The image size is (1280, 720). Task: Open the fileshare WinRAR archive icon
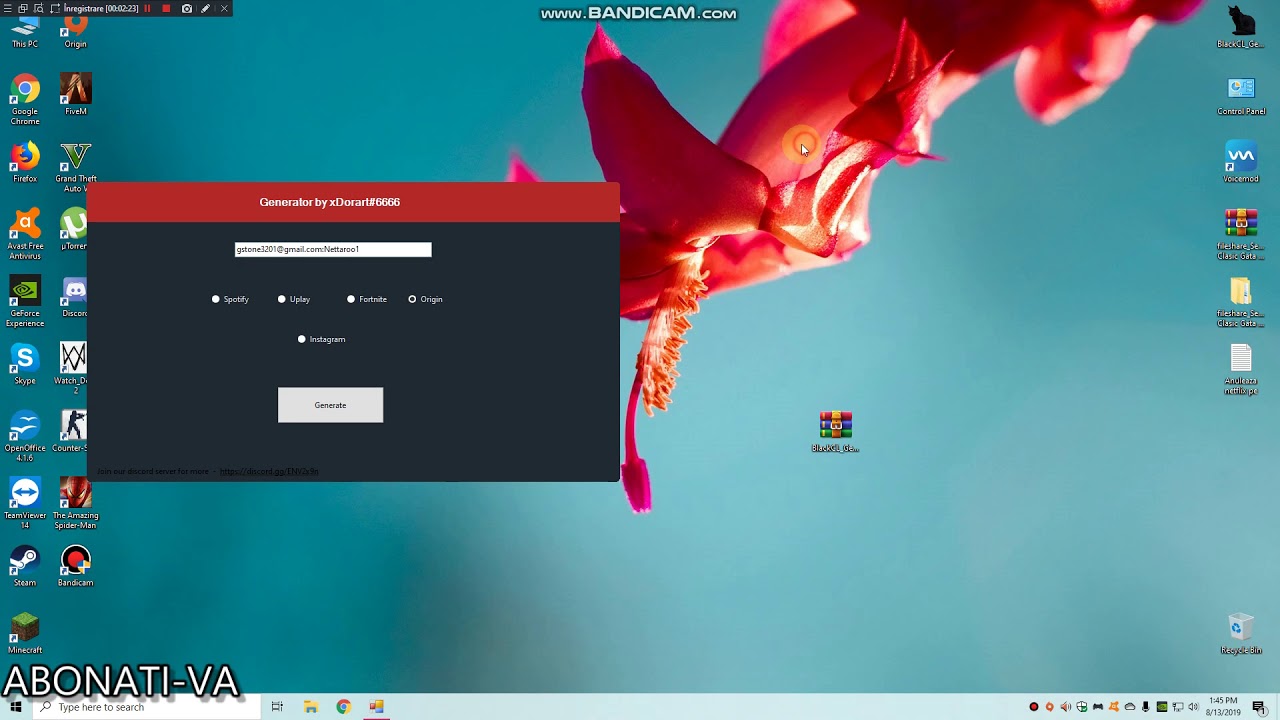click(1241, 235)
